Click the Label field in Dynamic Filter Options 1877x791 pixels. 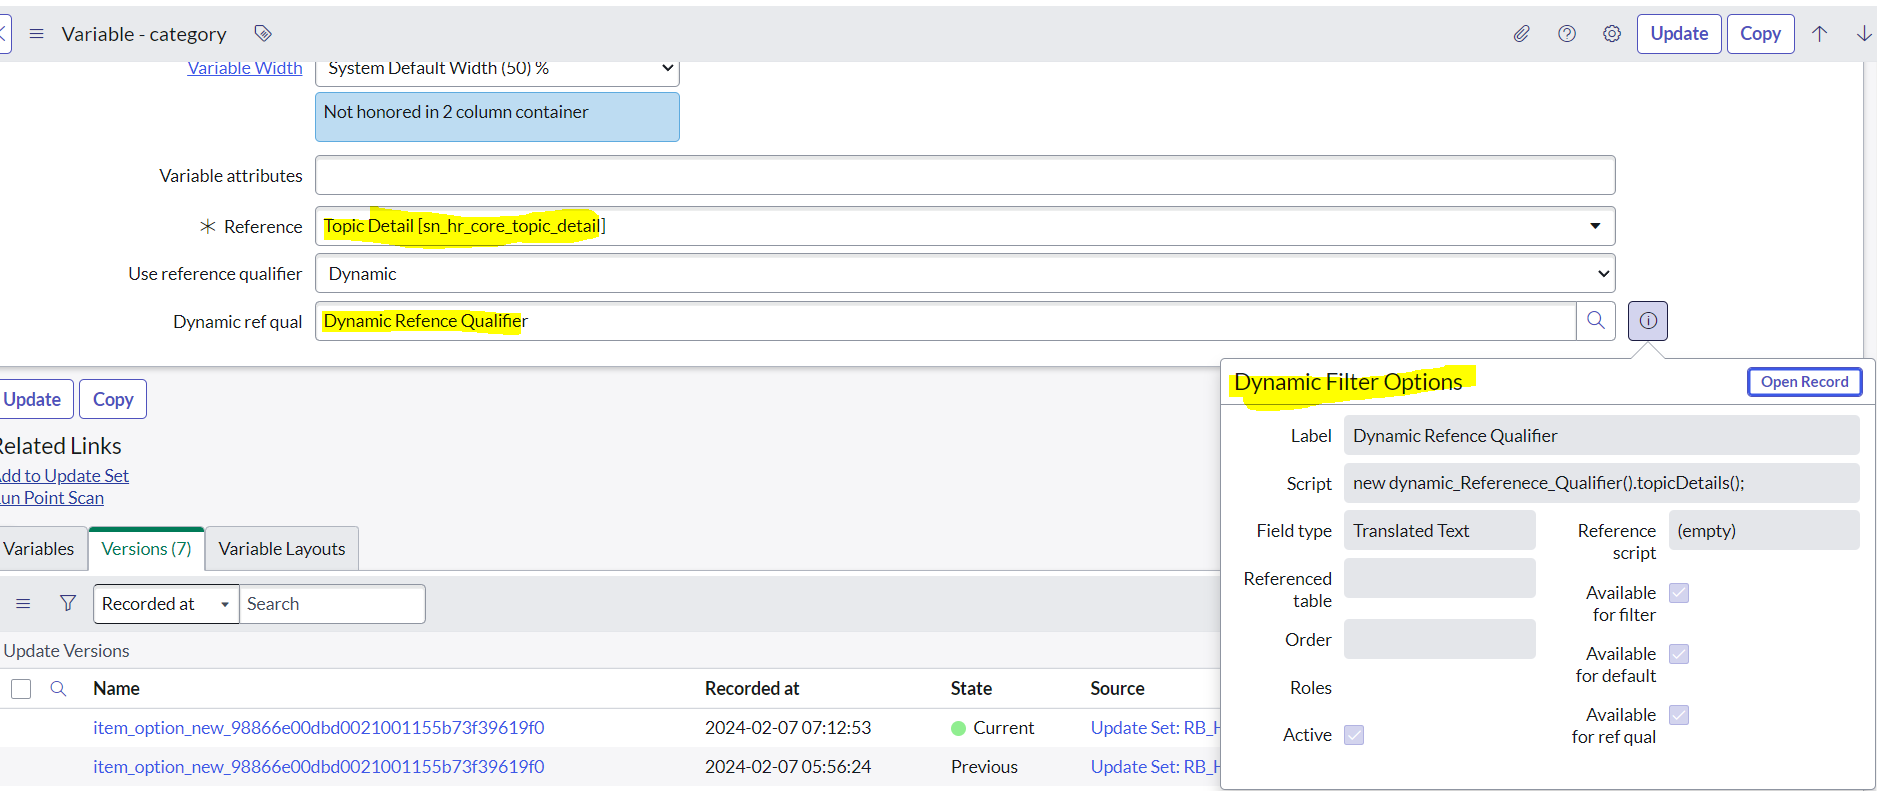point(1601,436)
